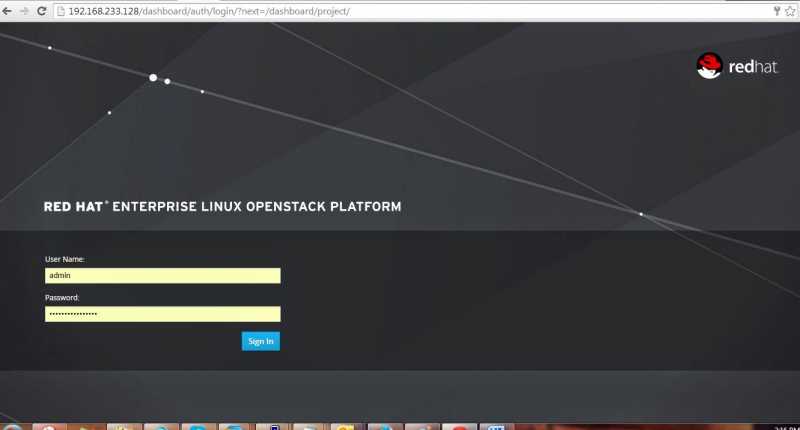Reload the page with the refresh icon
Screen dimensions: 800x430
[41, 11]
